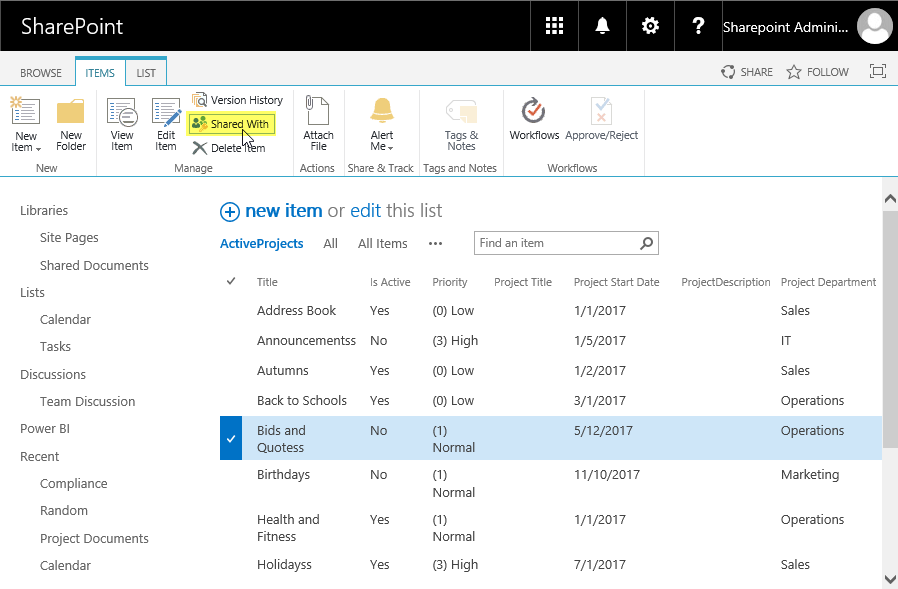Click the View Item ribbon icon
Screen dimensions: 898x589
point(122,111)
